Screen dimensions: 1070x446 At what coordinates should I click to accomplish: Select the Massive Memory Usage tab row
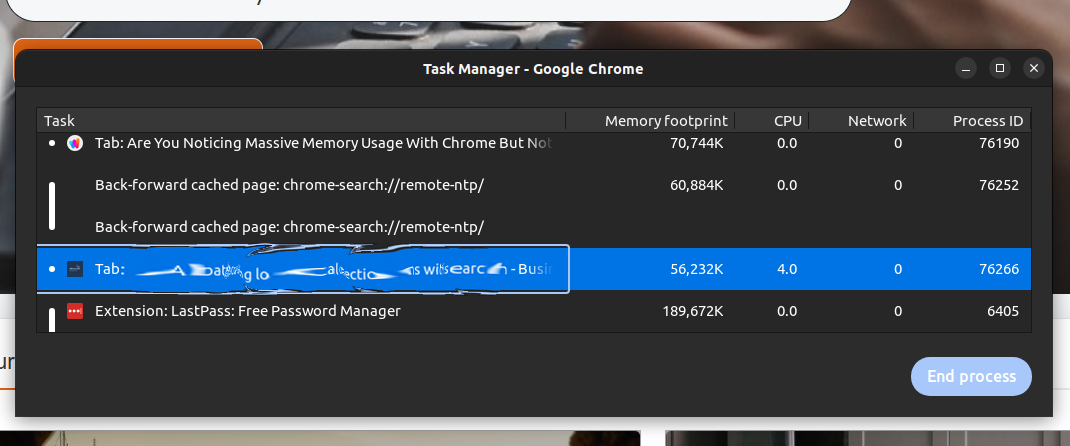(534, 143)
